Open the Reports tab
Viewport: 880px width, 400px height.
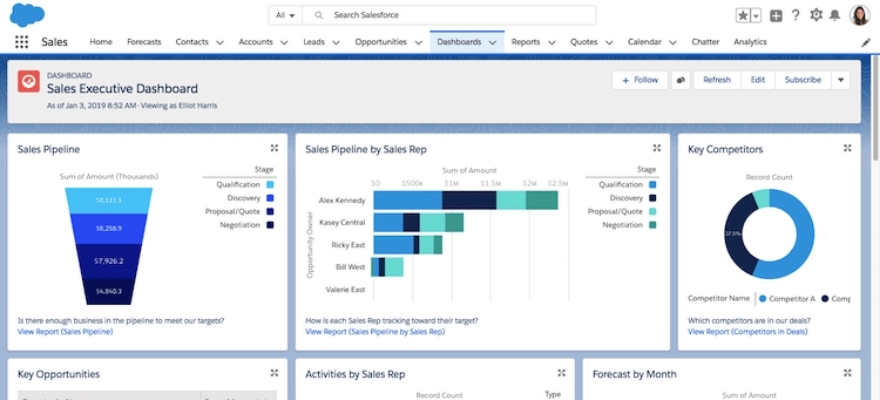click(526, 42)
